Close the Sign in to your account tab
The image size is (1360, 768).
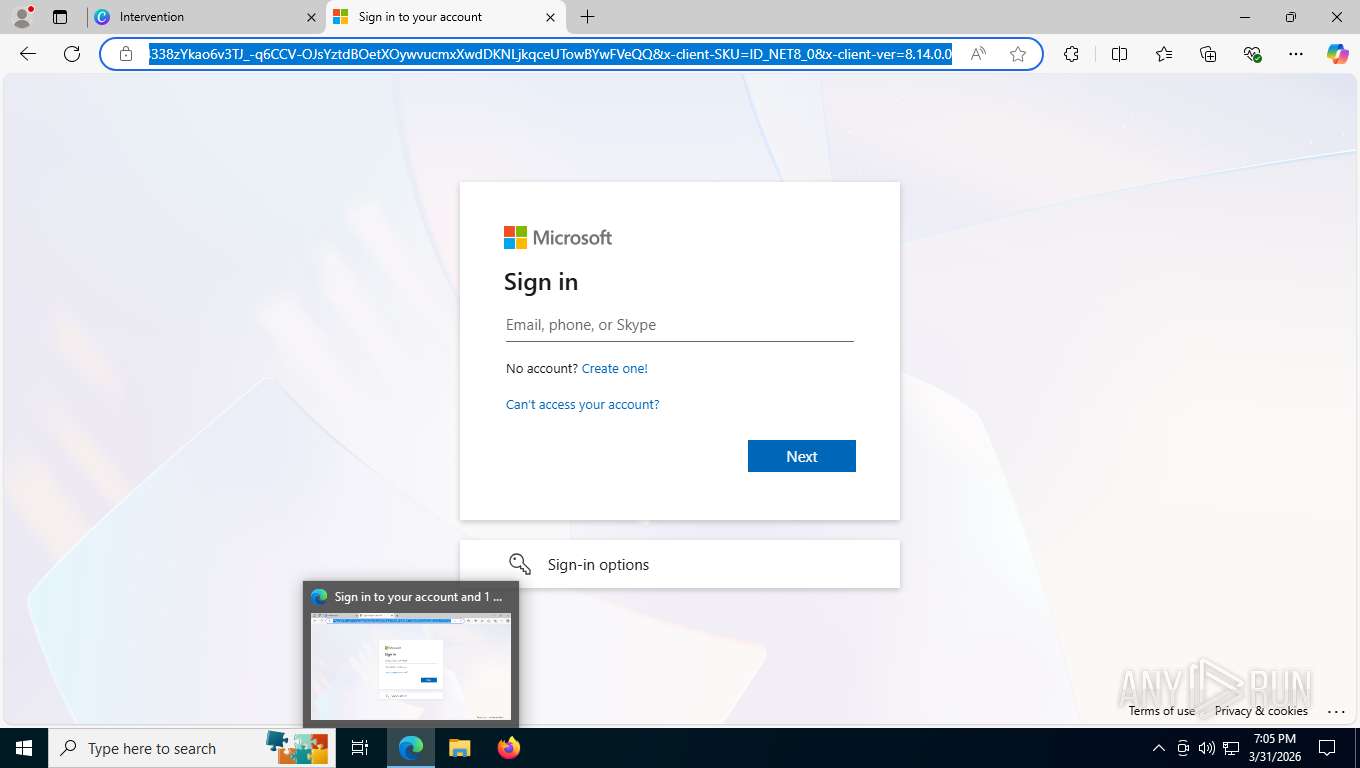[x=550, y=17]
